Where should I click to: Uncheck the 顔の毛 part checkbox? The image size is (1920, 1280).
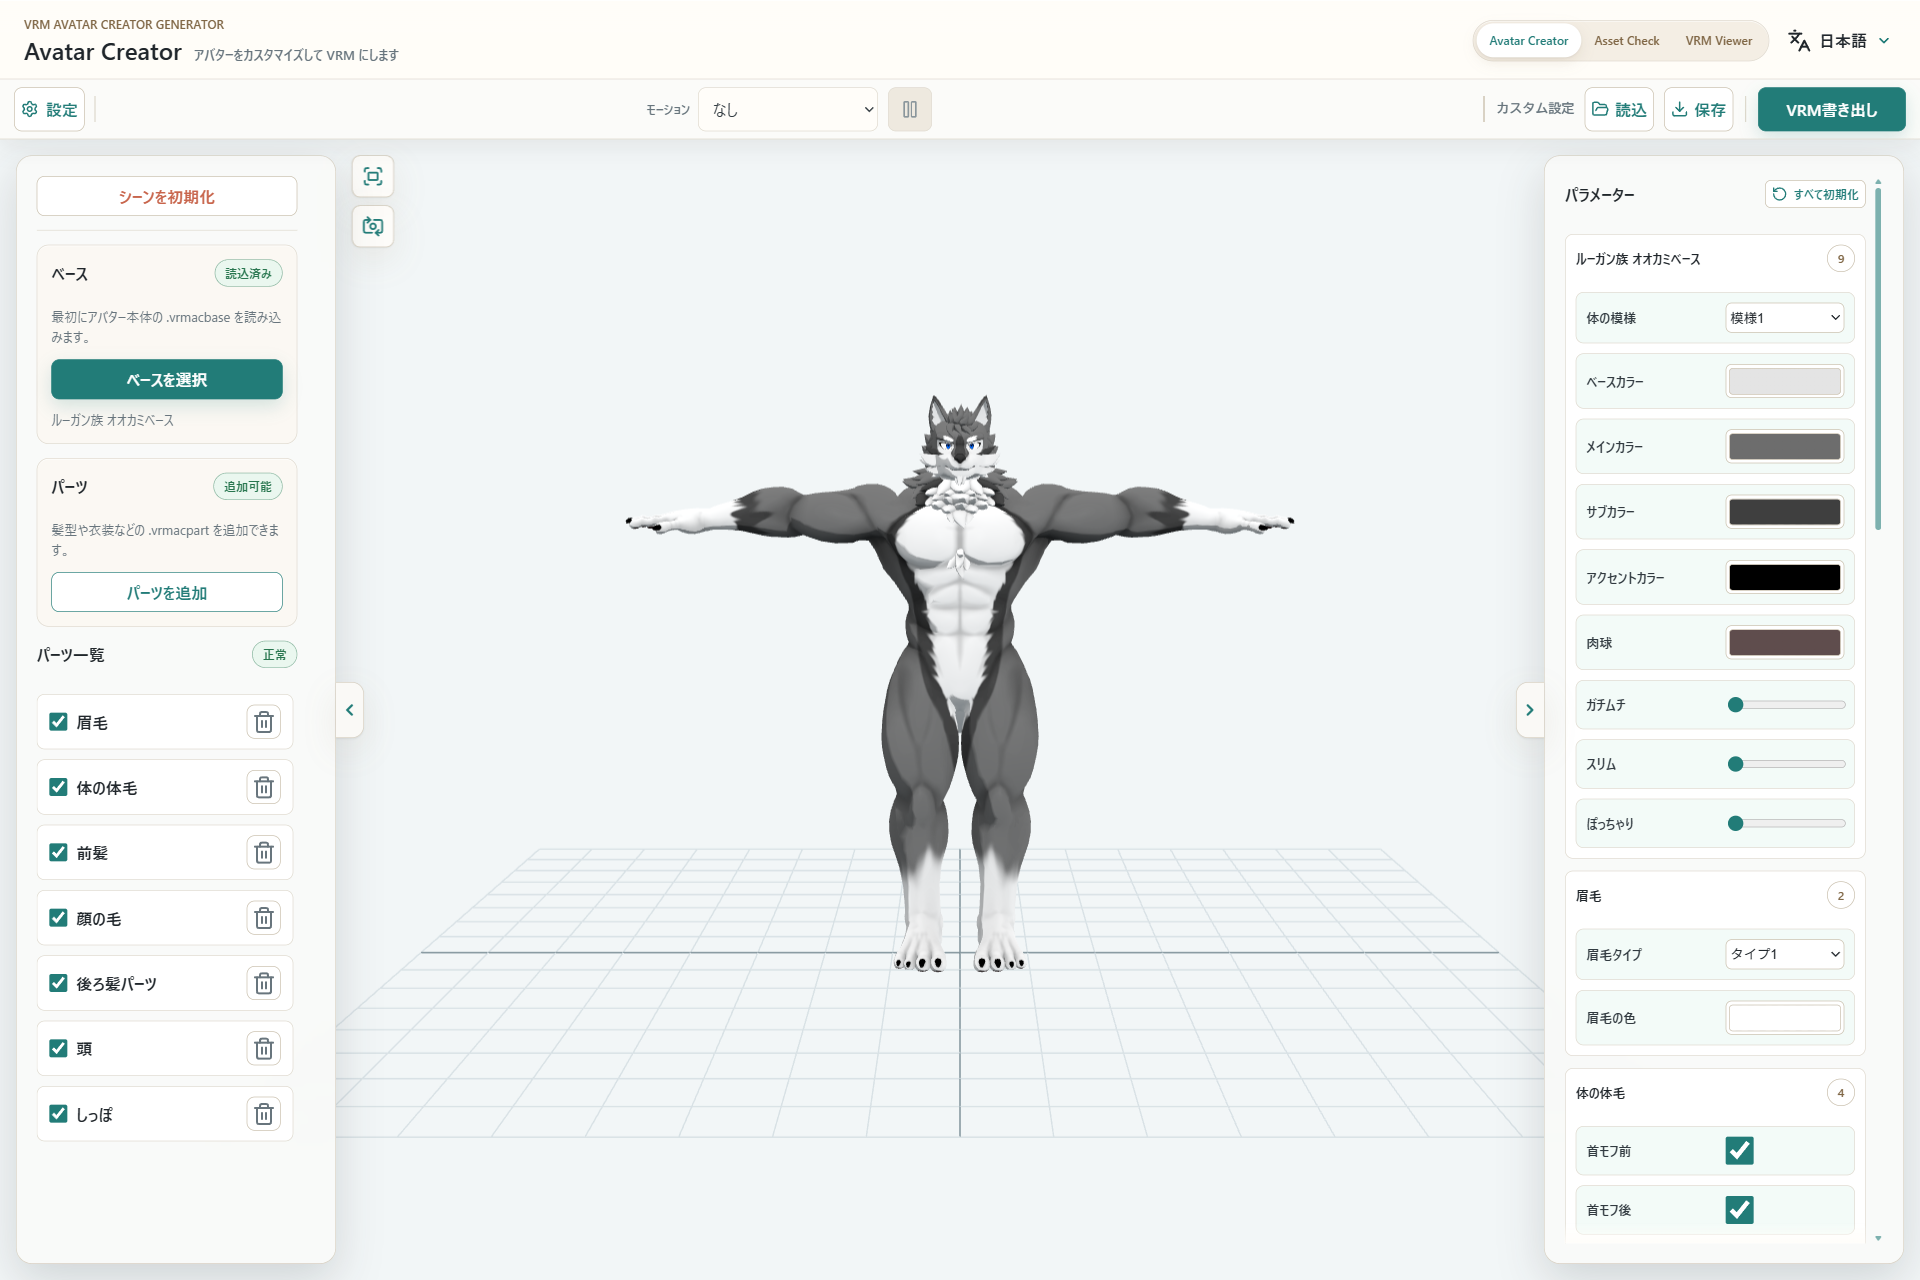point(58,918)
